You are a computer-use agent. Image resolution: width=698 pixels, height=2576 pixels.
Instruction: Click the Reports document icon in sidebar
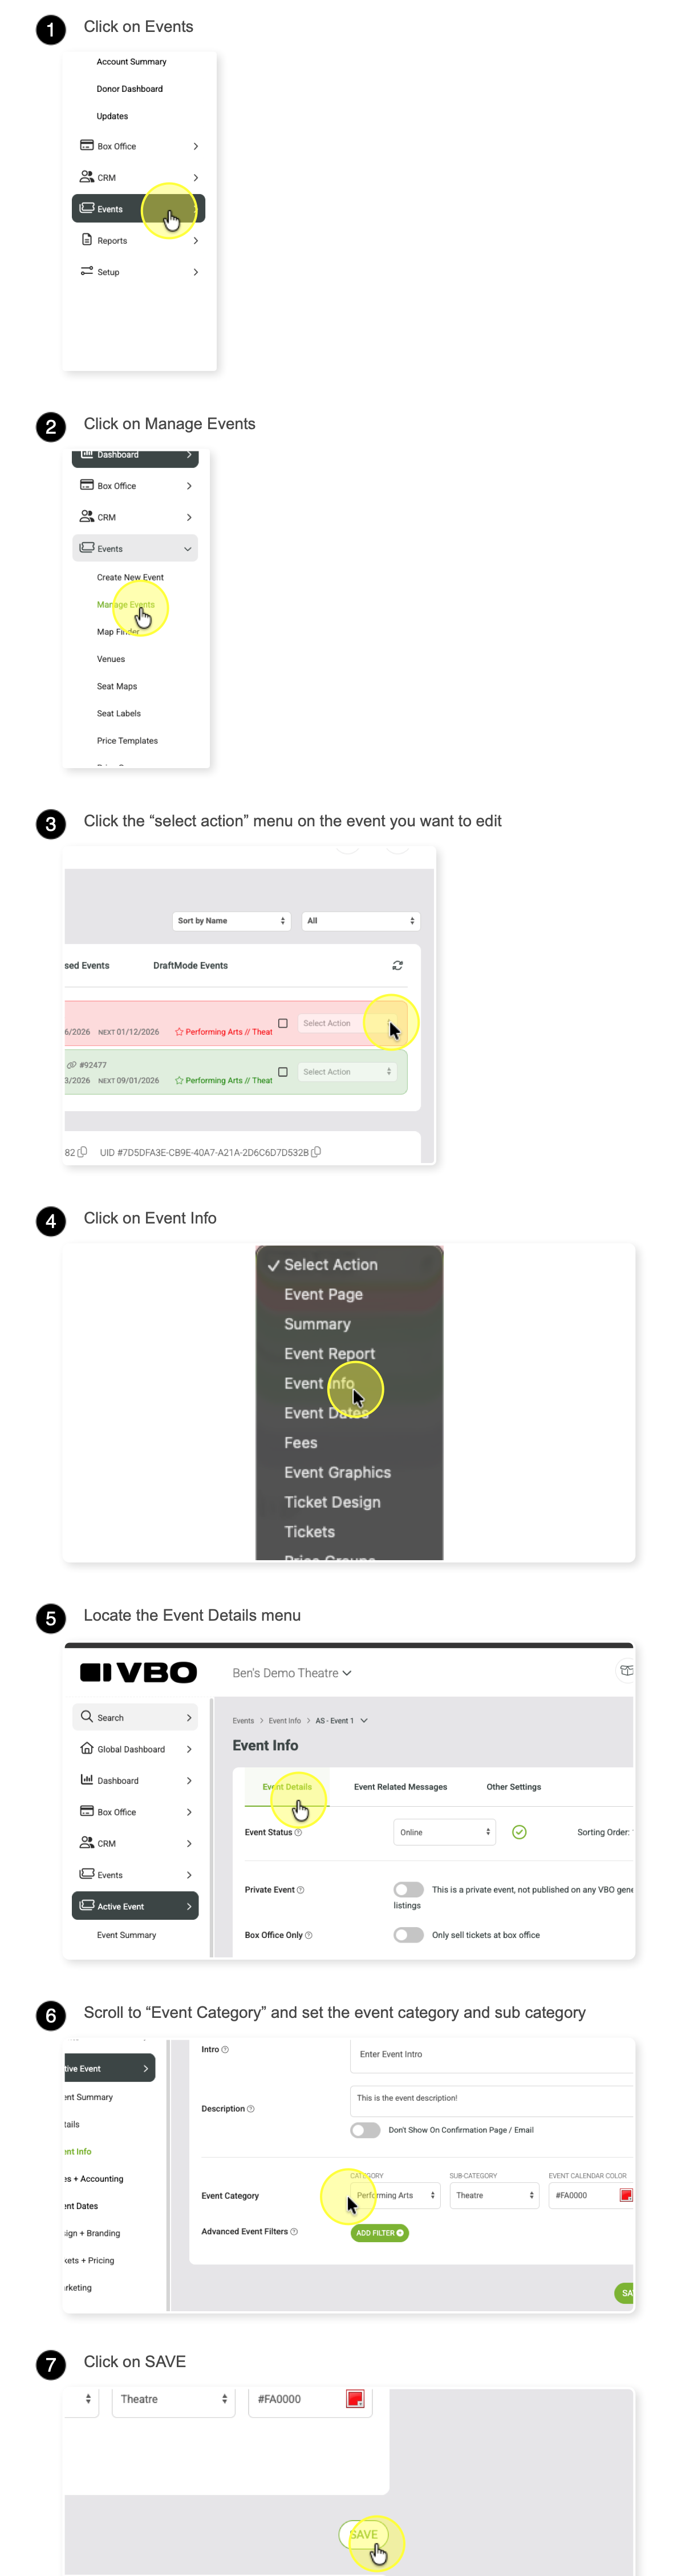coord(87,240)
